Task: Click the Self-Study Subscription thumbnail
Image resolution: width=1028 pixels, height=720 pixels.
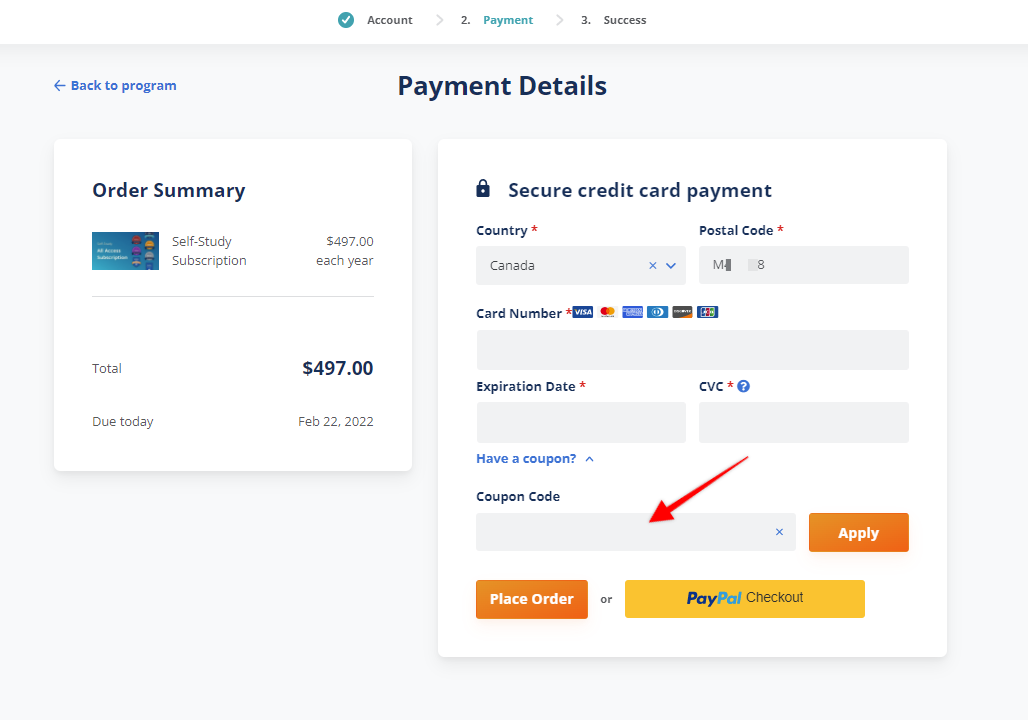Action: pyautogui.click(x=125, y=250)
